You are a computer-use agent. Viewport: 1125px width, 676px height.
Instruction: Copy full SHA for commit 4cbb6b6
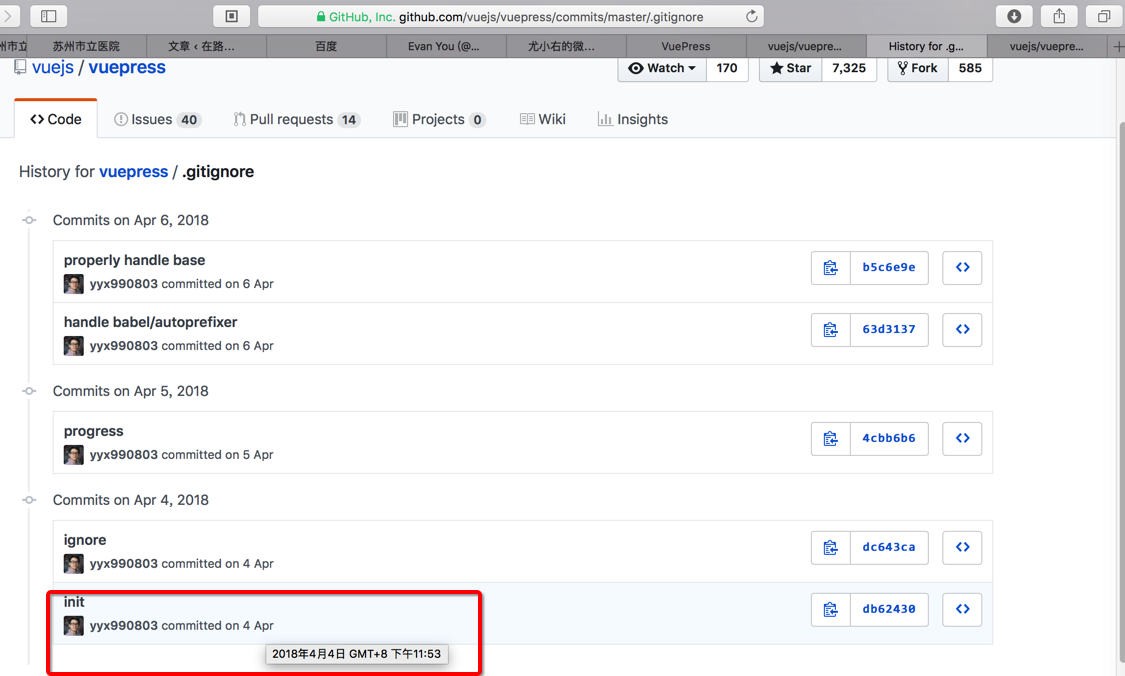click(x=830, y=438)
